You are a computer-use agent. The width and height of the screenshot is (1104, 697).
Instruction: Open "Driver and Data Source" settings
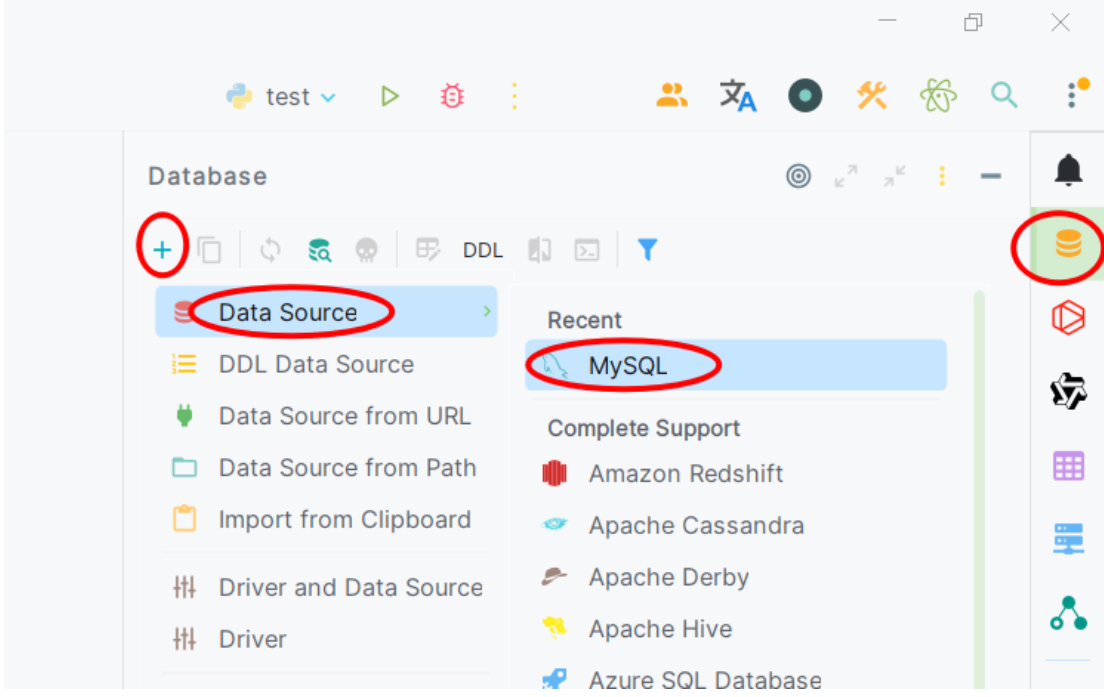pyautogui.click(x=350, y=587)
